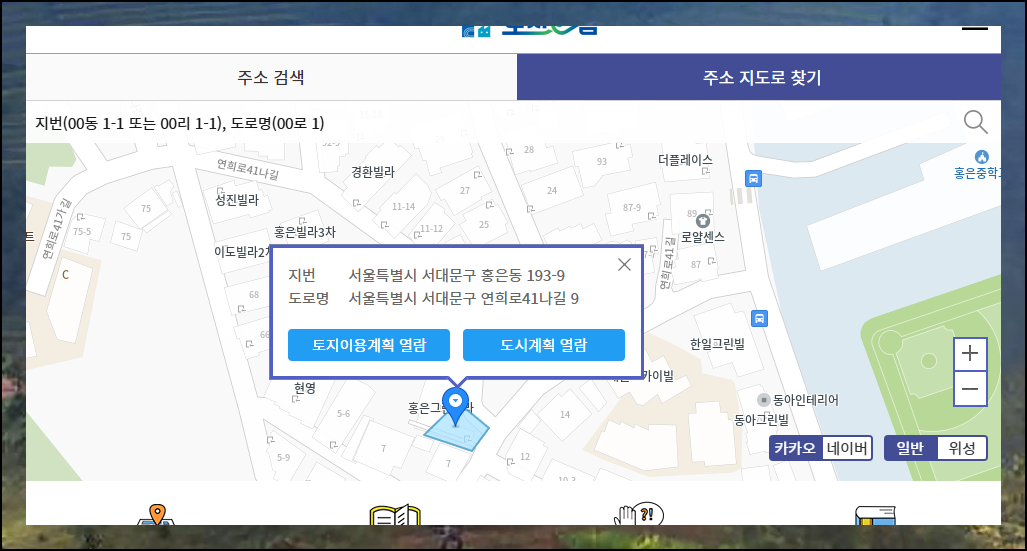Click the 로얄센스 laundry marker icon

point(703,221)
